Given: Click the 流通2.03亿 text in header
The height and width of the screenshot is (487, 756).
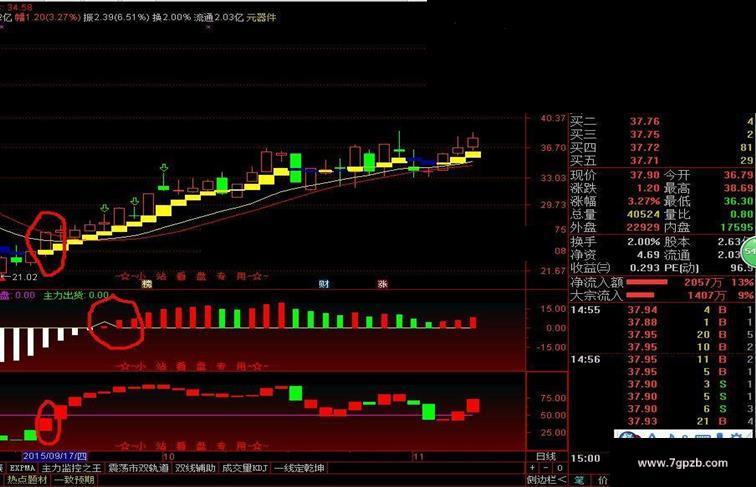Looking at the screenshot, I should coord(218,17).
